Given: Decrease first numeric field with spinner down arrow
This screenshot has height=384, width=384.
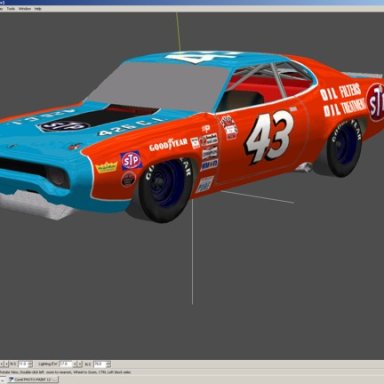Looking at the screenshot, I should (x=30, y=366).
